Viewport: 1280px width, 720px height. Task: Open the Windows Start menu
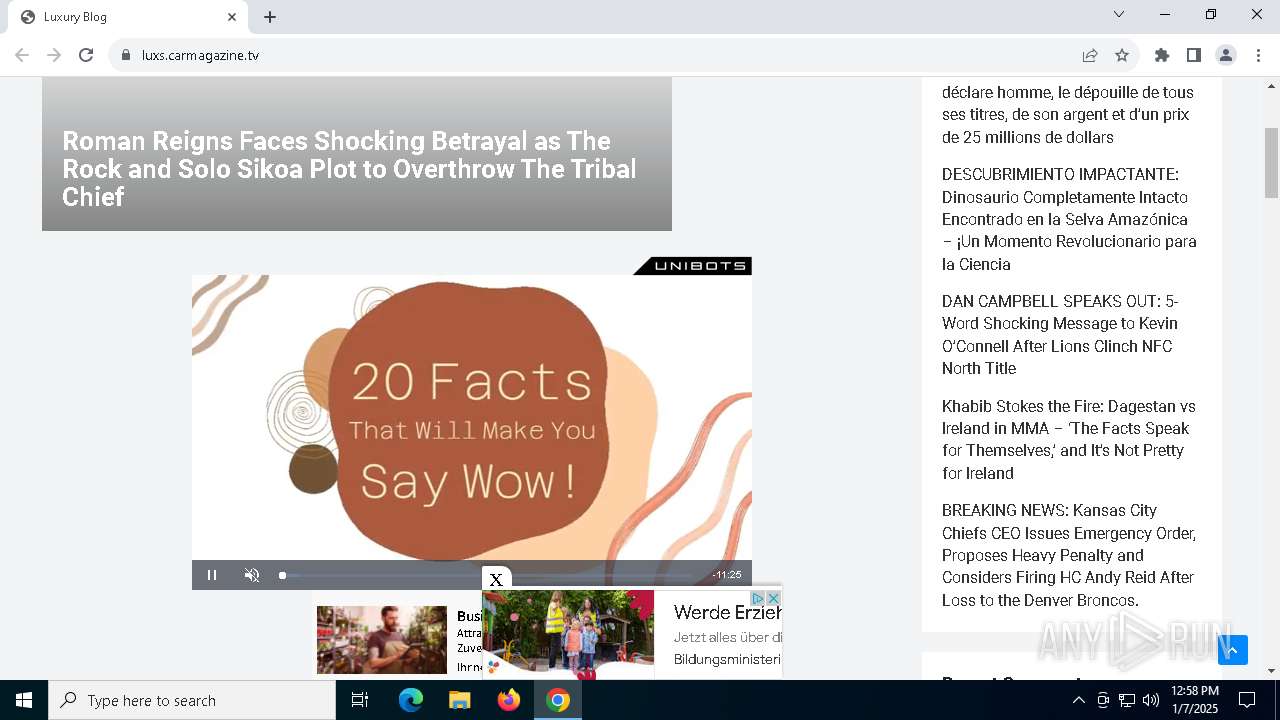(24, 700)
